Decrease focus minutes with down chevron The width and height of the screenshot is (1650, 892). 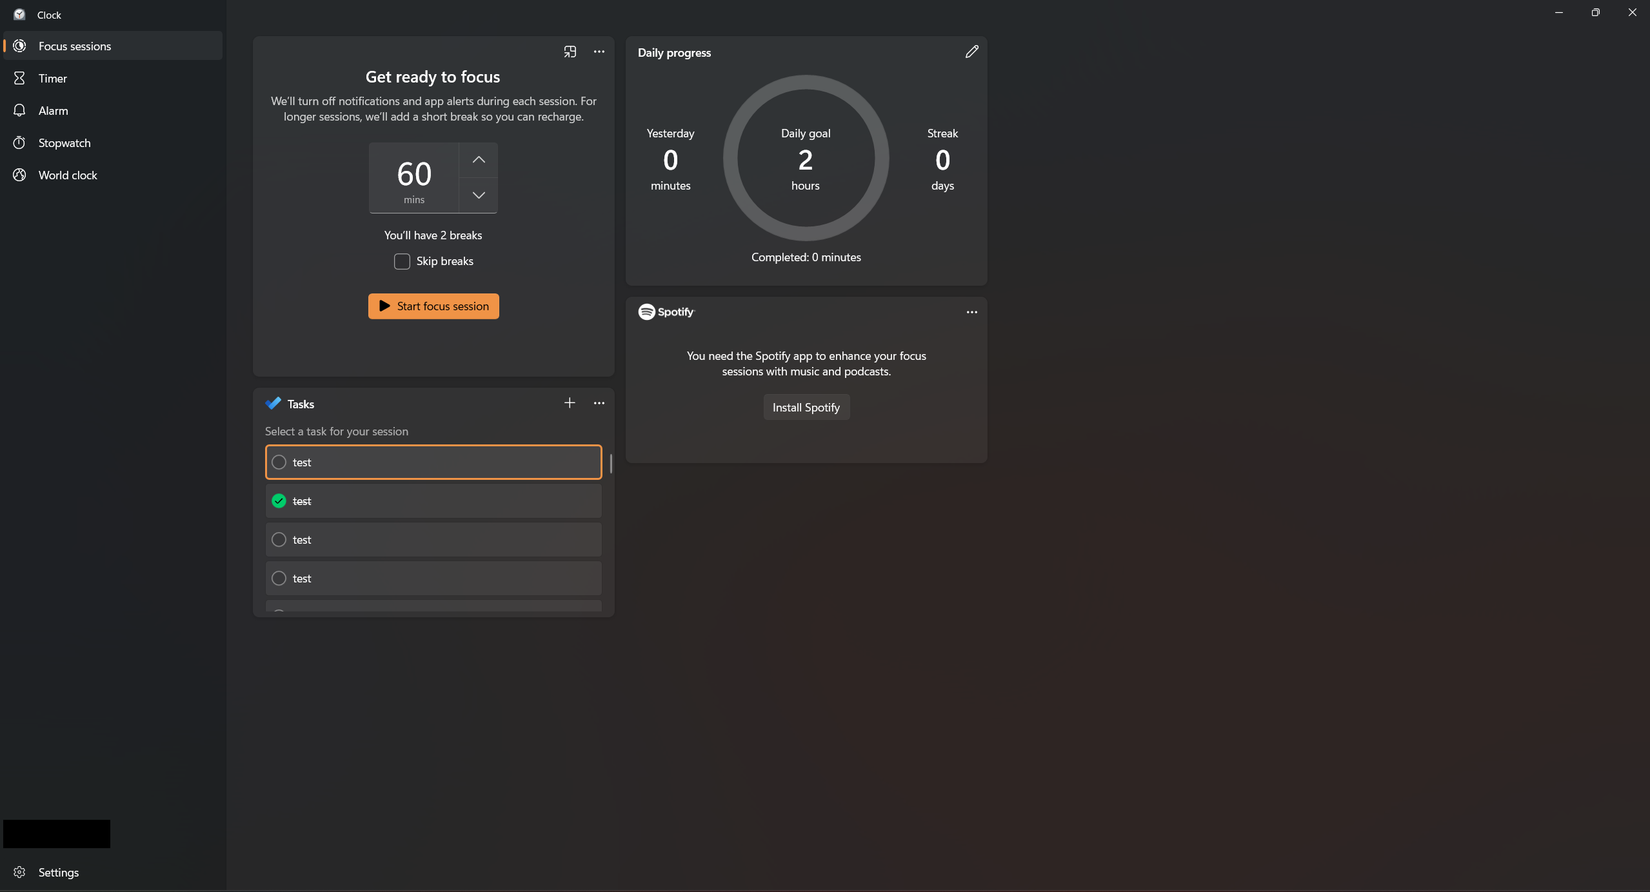(x=478, y=196)
